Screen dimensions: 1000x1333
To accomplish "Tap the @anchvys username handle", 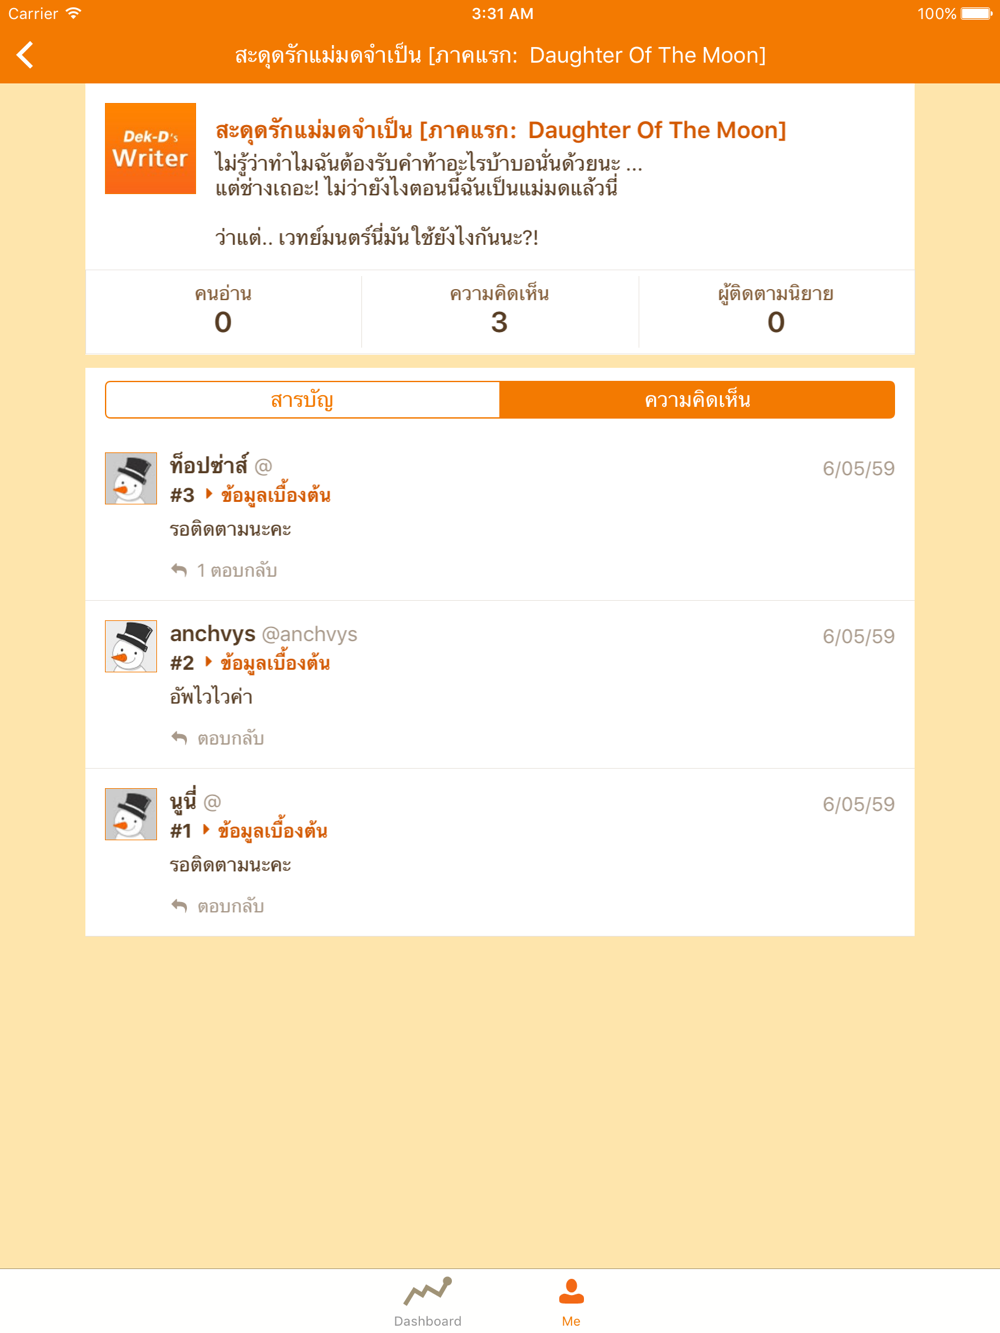I will point(309,634).
